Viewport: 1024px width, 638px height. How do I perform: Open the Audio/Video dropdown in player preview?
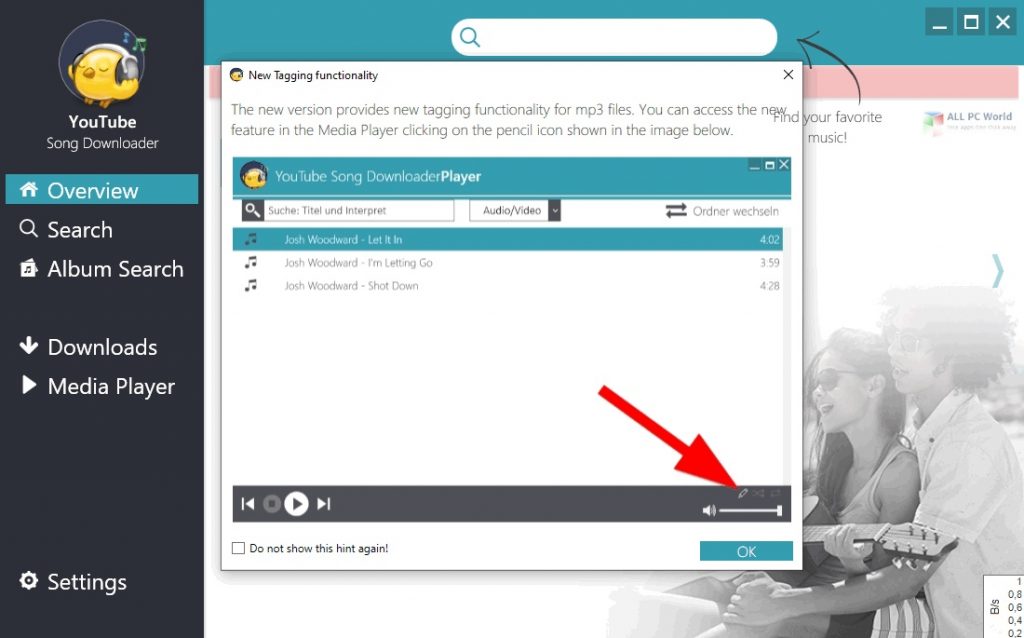click(x=515, y=210)
